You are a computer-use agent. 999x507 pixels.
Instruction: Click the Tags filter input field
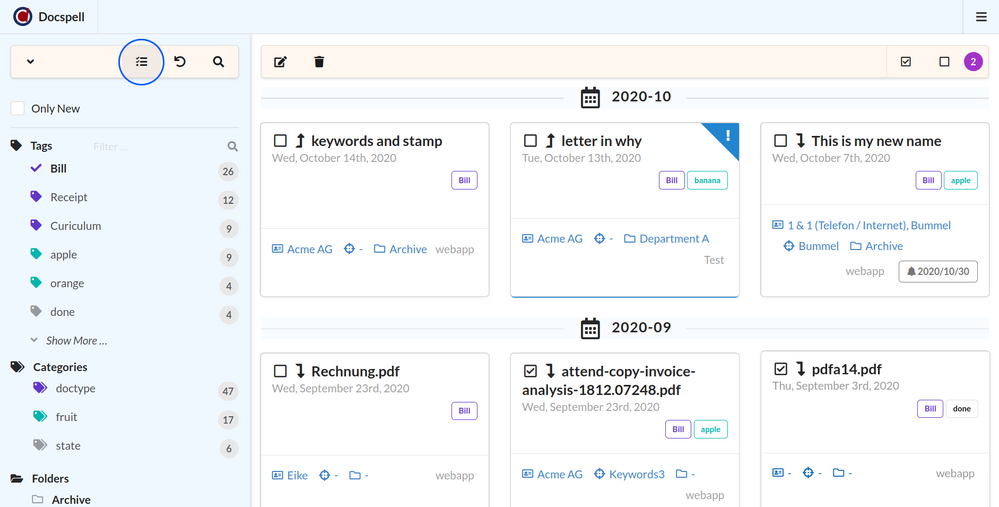coord(155,147)
